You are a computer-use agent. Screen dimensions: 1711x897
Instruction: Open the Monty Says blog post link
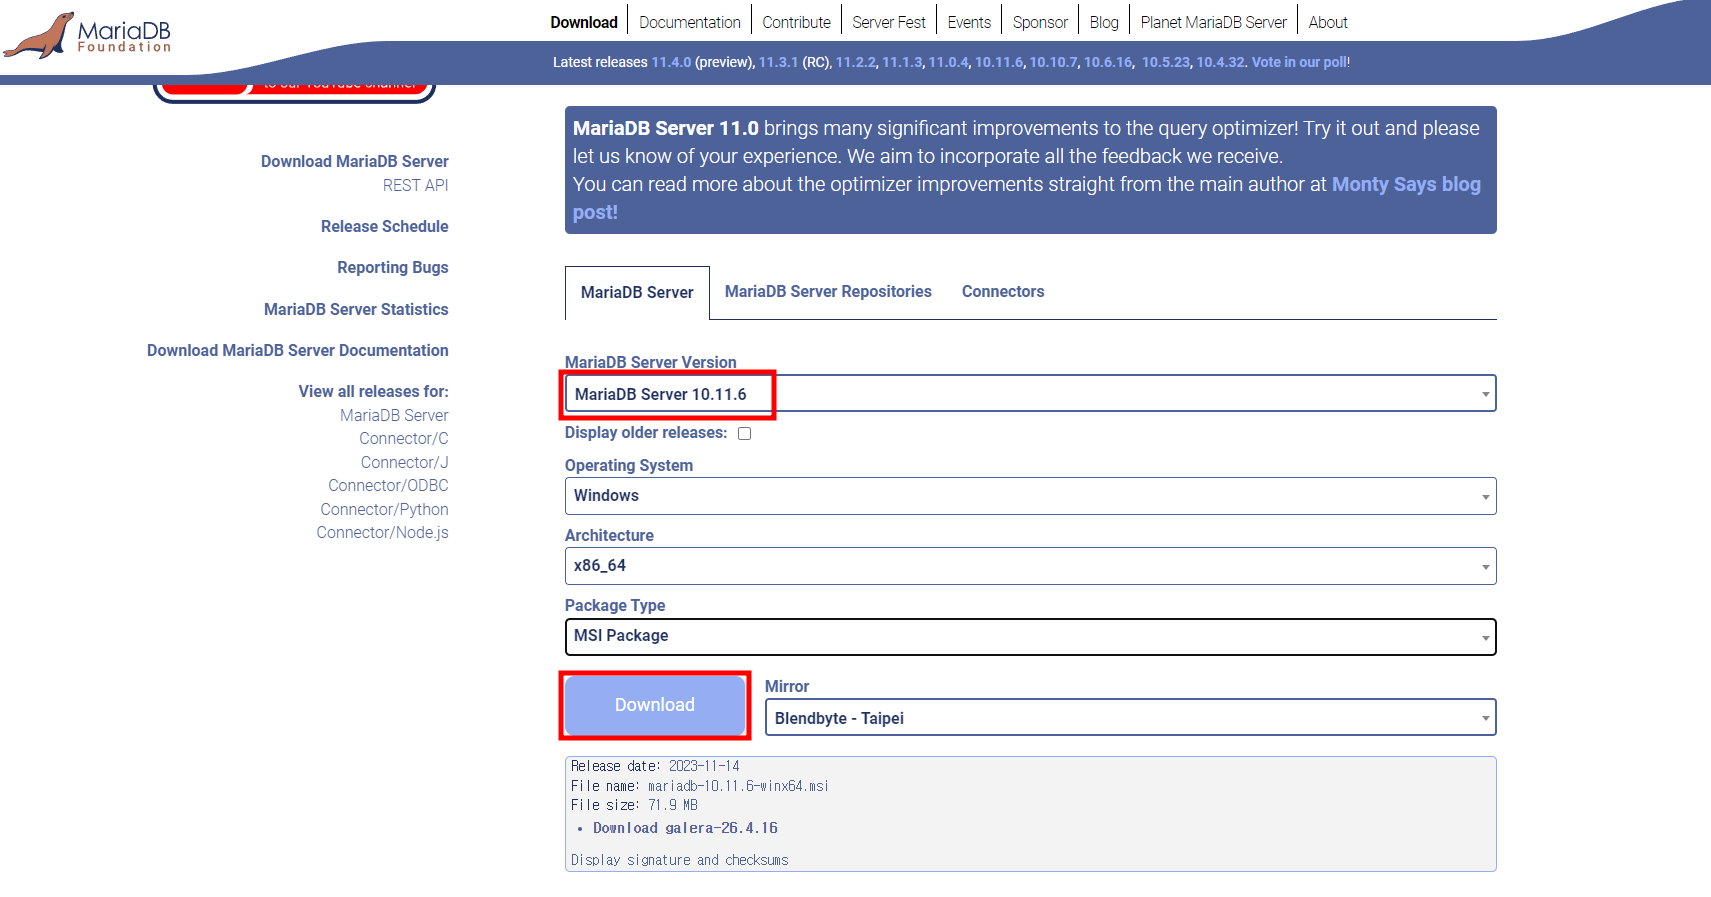coord(1406,184)
